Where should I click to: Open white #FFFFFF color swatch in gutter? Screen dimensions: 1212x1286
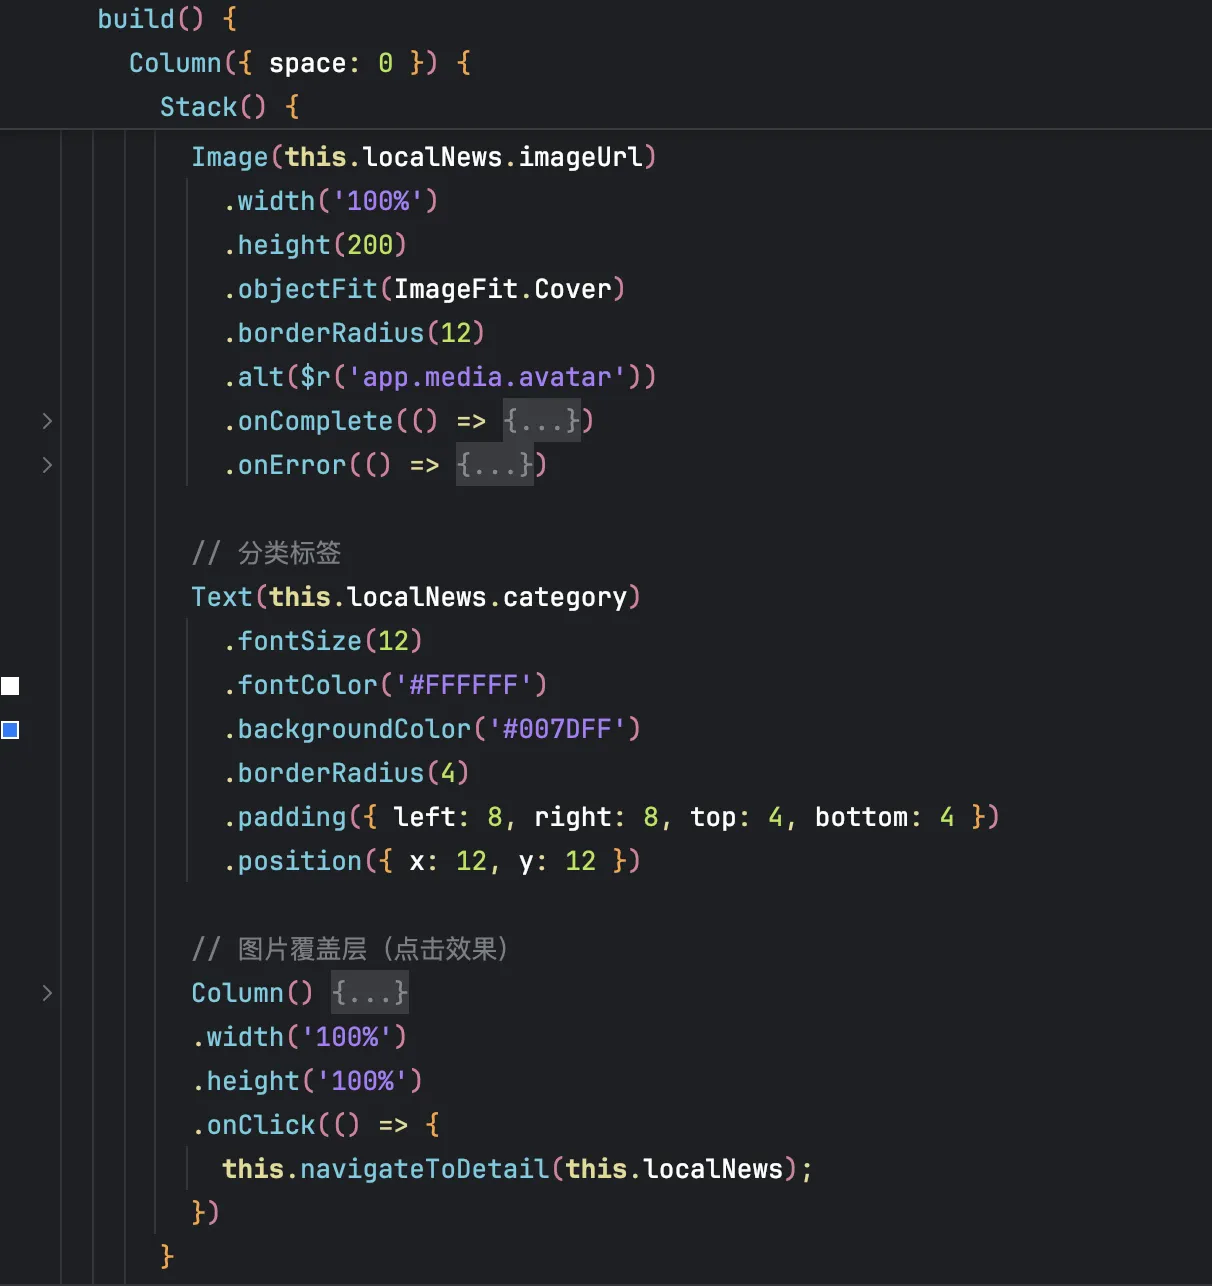[10, 686]
